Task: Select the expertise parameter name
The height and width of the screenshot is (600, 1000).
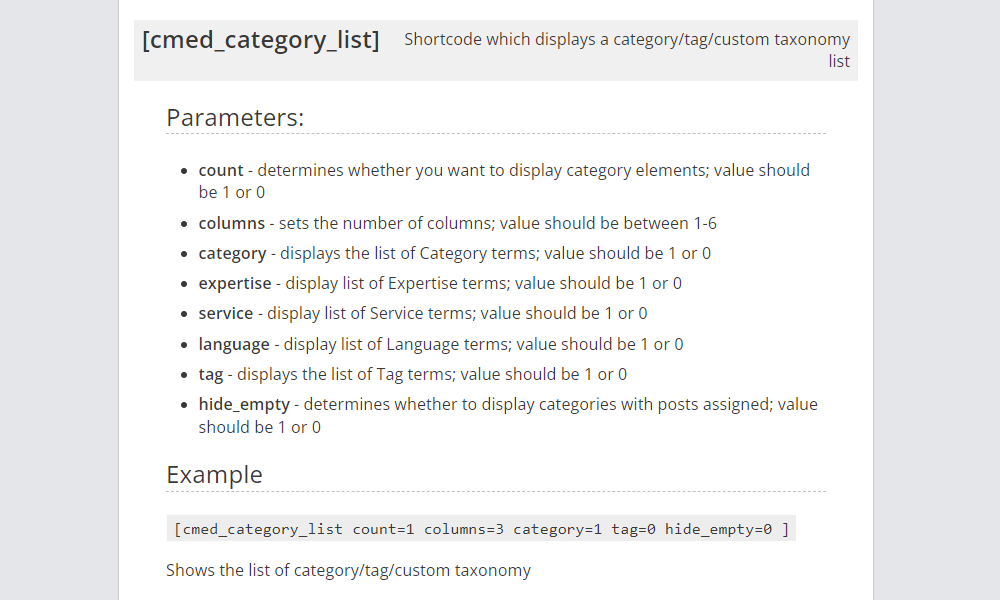Action: pos(235,283)
